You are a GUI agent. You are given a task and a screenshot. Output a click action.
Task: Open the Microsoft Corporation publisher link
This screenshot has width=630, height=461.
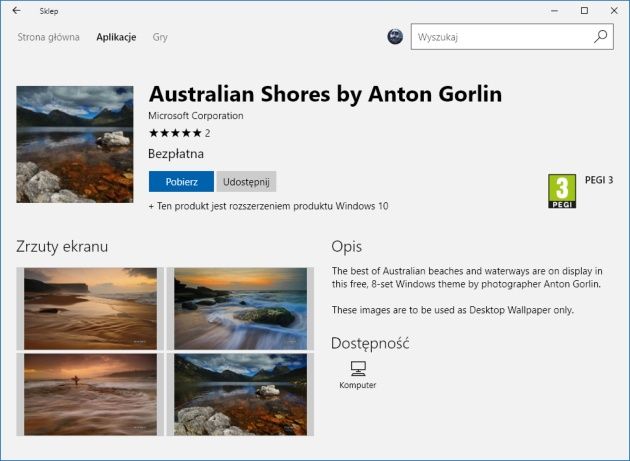tap(196, 116)
